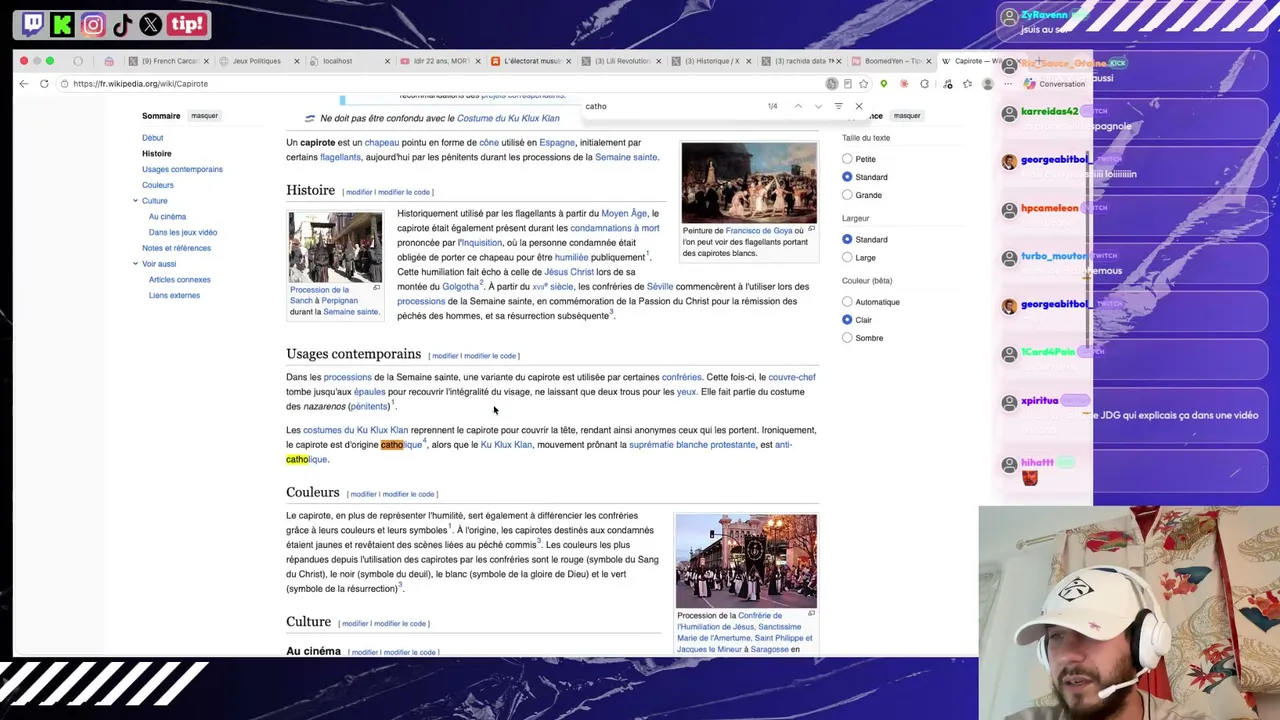Jump to next find result for catho
The height and width of the screenshot is (720, 1280).
[818, 106]
